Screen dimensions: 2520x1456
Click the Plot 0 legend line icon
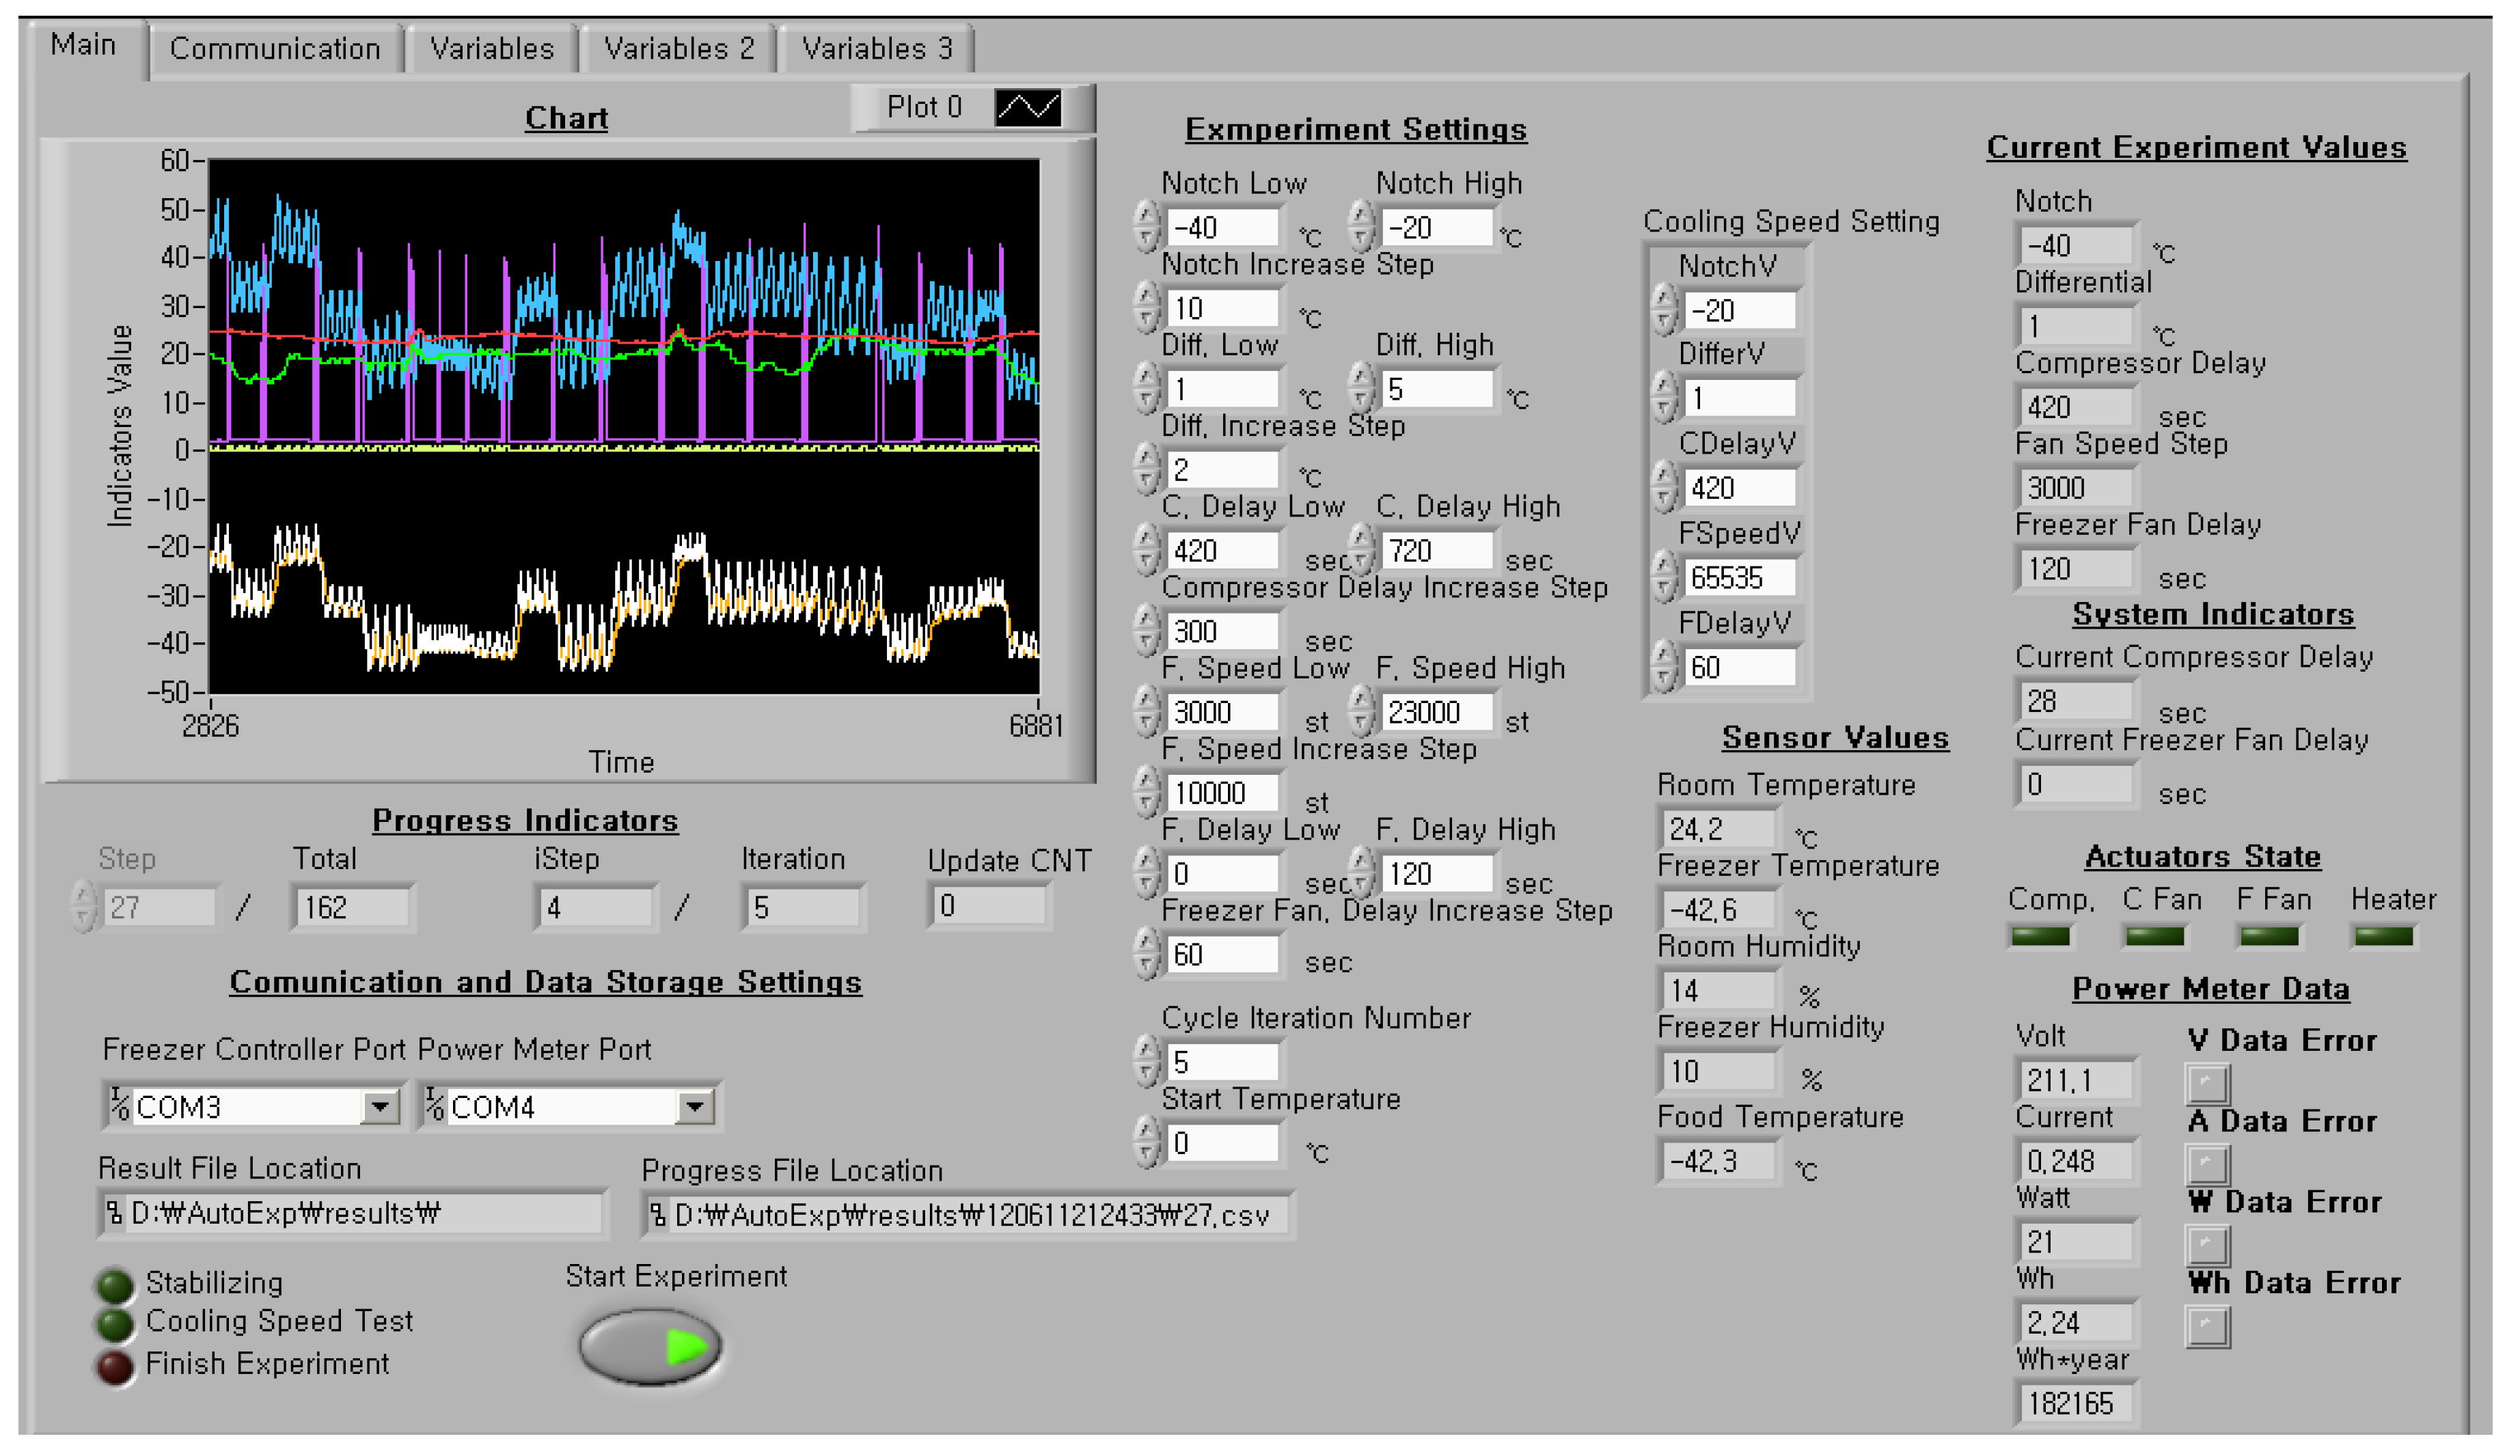point(1028,107)
